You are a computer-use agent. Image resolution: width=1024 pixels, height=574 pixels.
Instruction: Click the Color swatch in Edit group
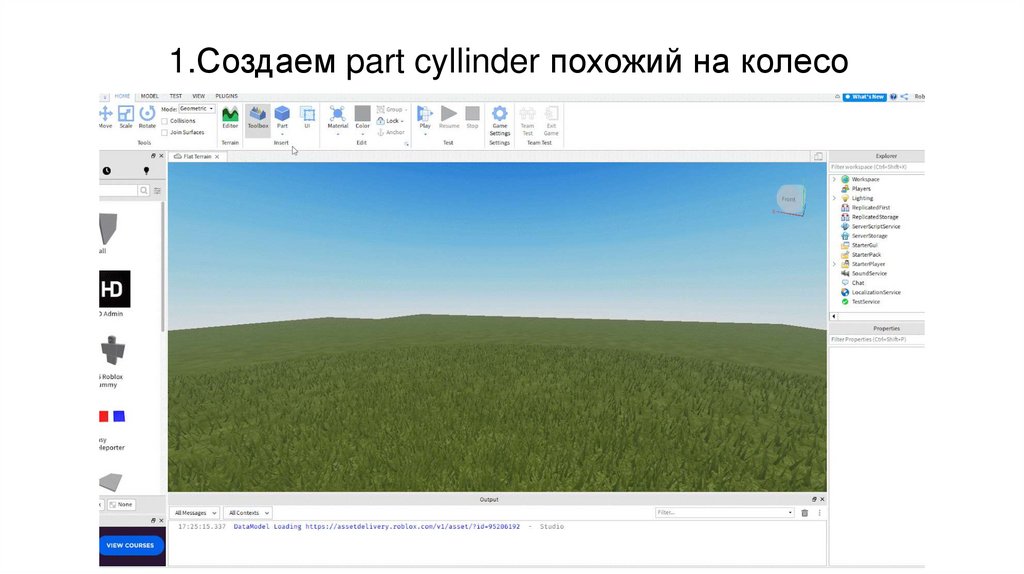(x=362, y=114)
